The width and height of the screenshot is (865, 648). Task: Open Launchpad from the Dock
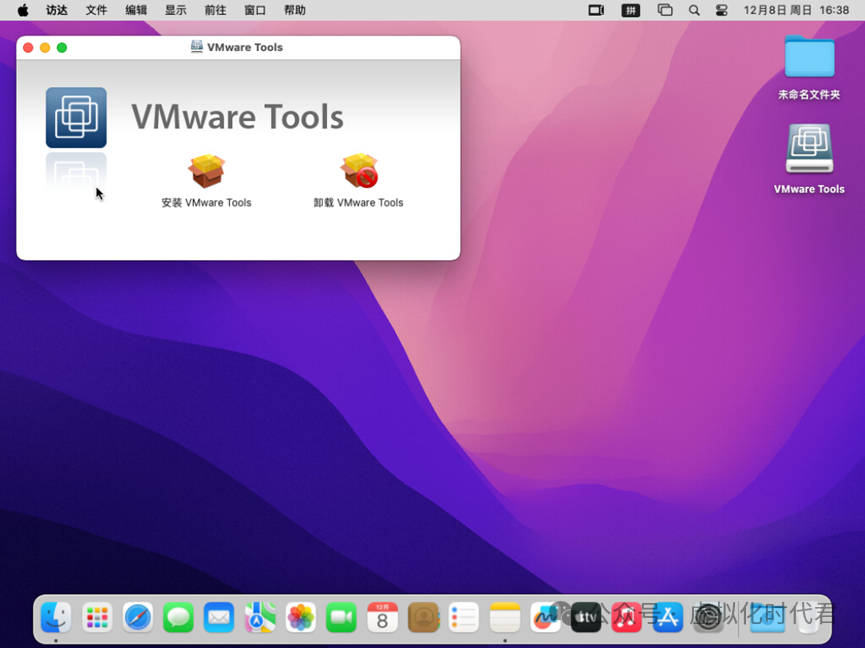point(97,617)
